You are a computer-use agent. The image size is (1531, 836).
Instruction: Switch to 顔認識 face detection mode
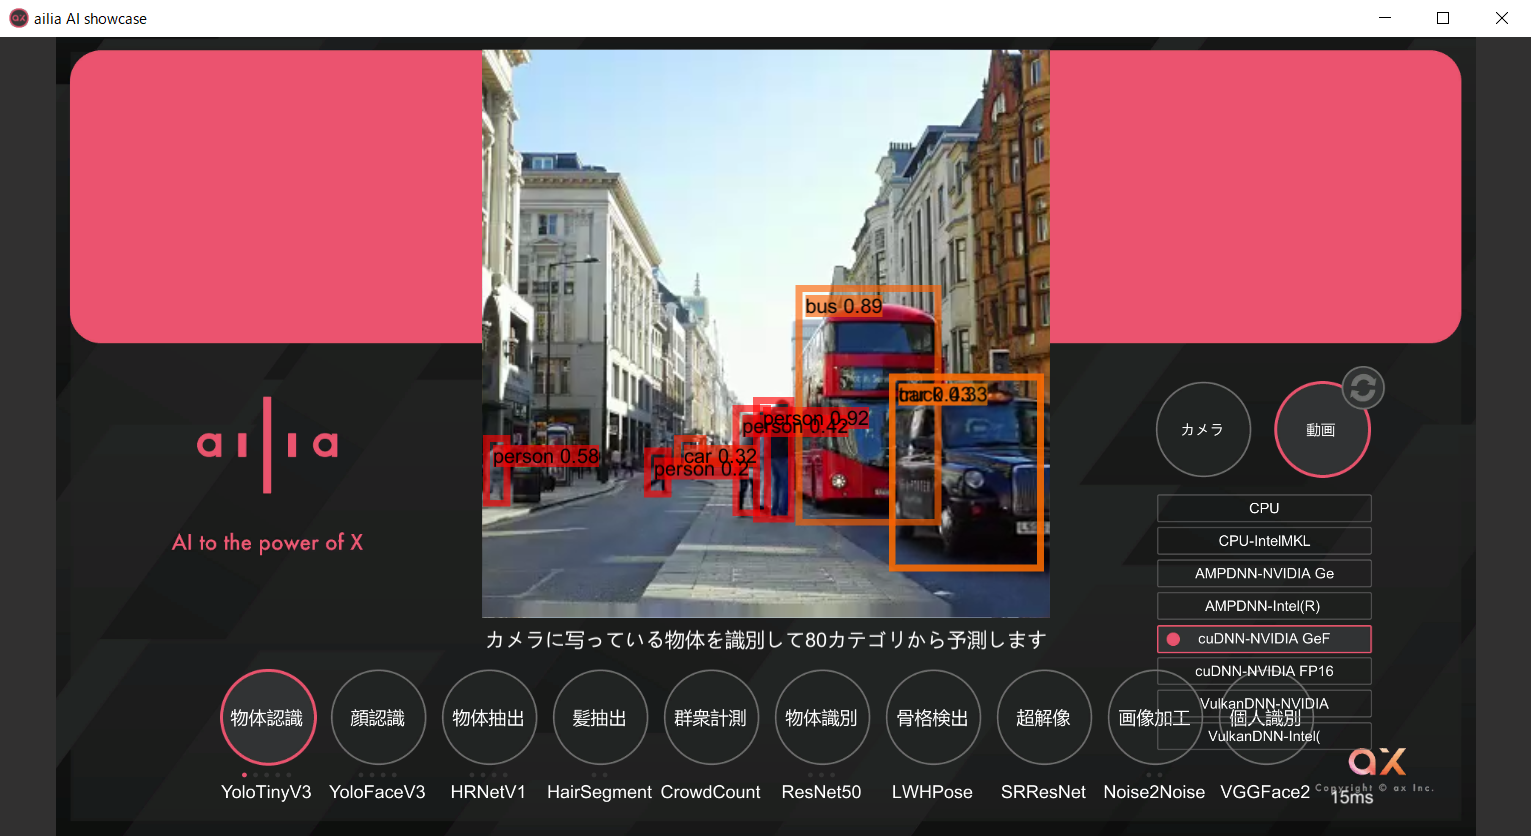pos(378,718)
